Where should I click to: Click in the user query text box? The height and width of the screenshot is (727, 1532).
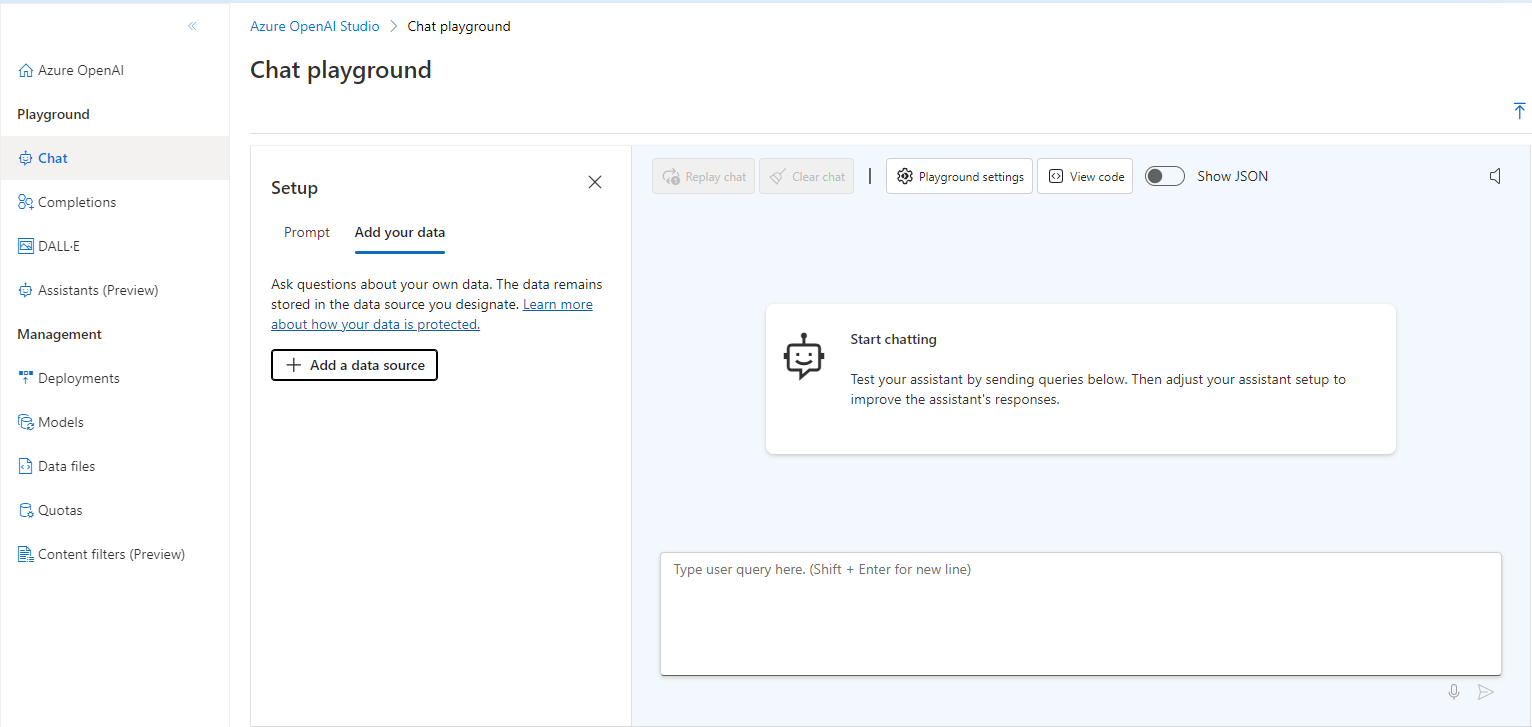1081,614
